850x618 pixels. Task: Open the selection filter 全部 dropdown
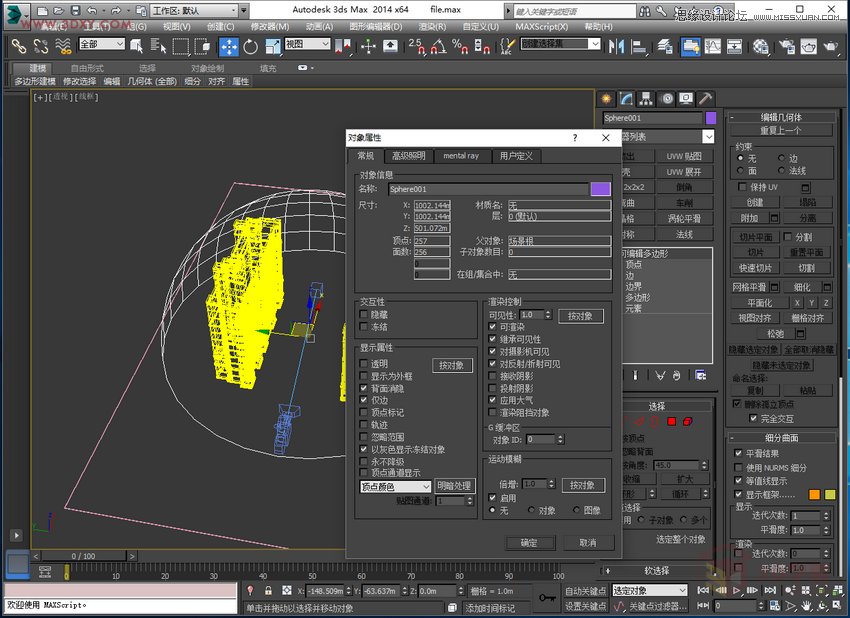[x=100, y=46]
